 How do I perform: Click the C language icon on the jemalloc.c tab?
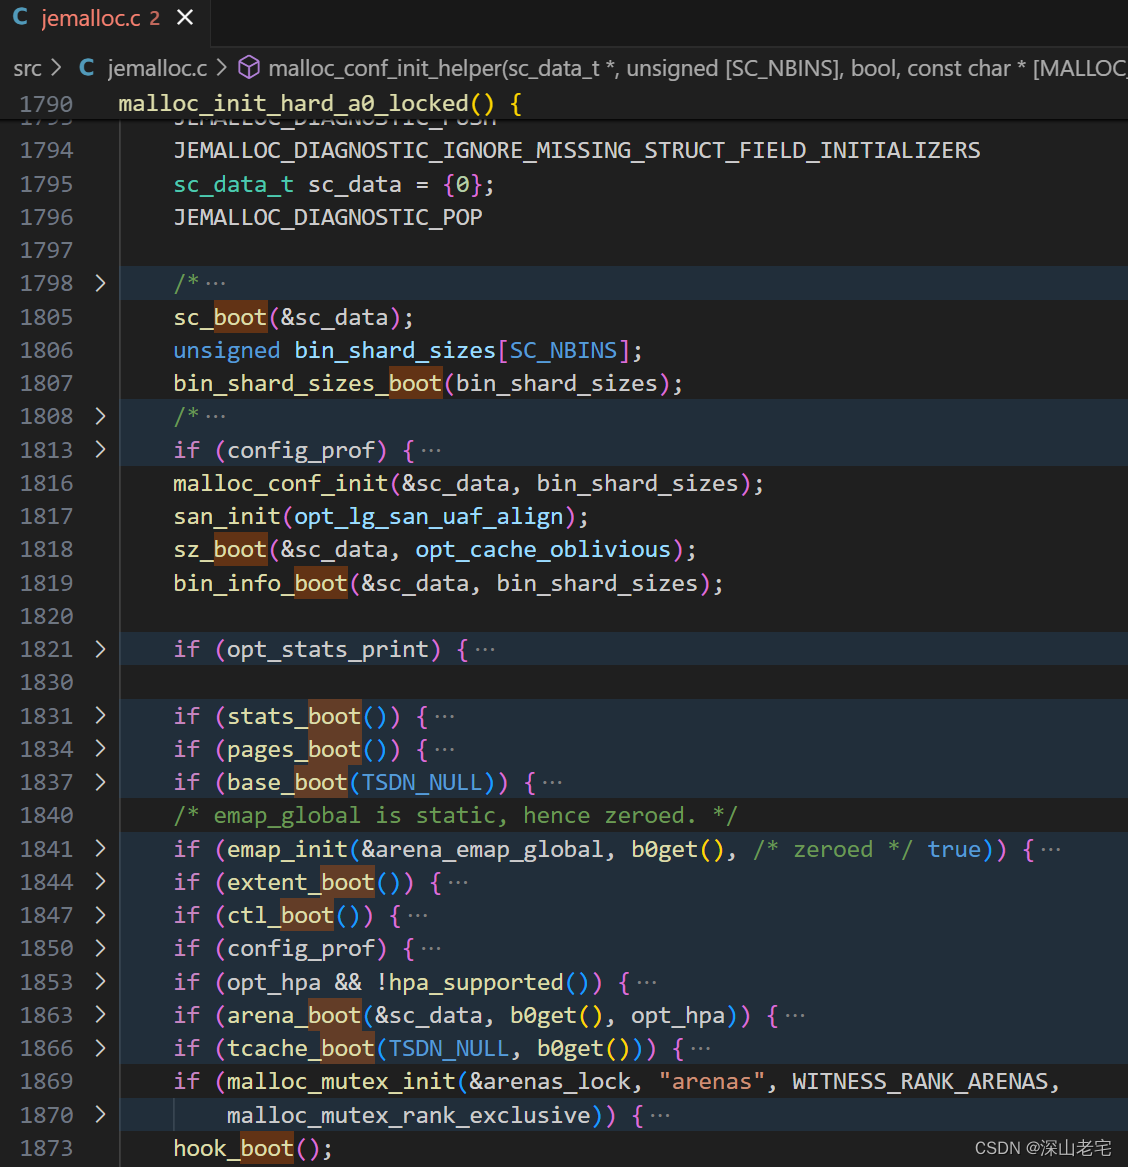pos(19,17)
